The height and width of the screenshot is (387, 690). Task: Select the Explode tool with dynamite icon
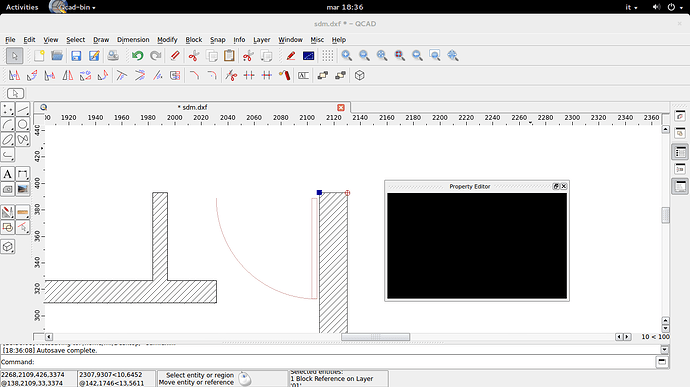coord(284,76)
